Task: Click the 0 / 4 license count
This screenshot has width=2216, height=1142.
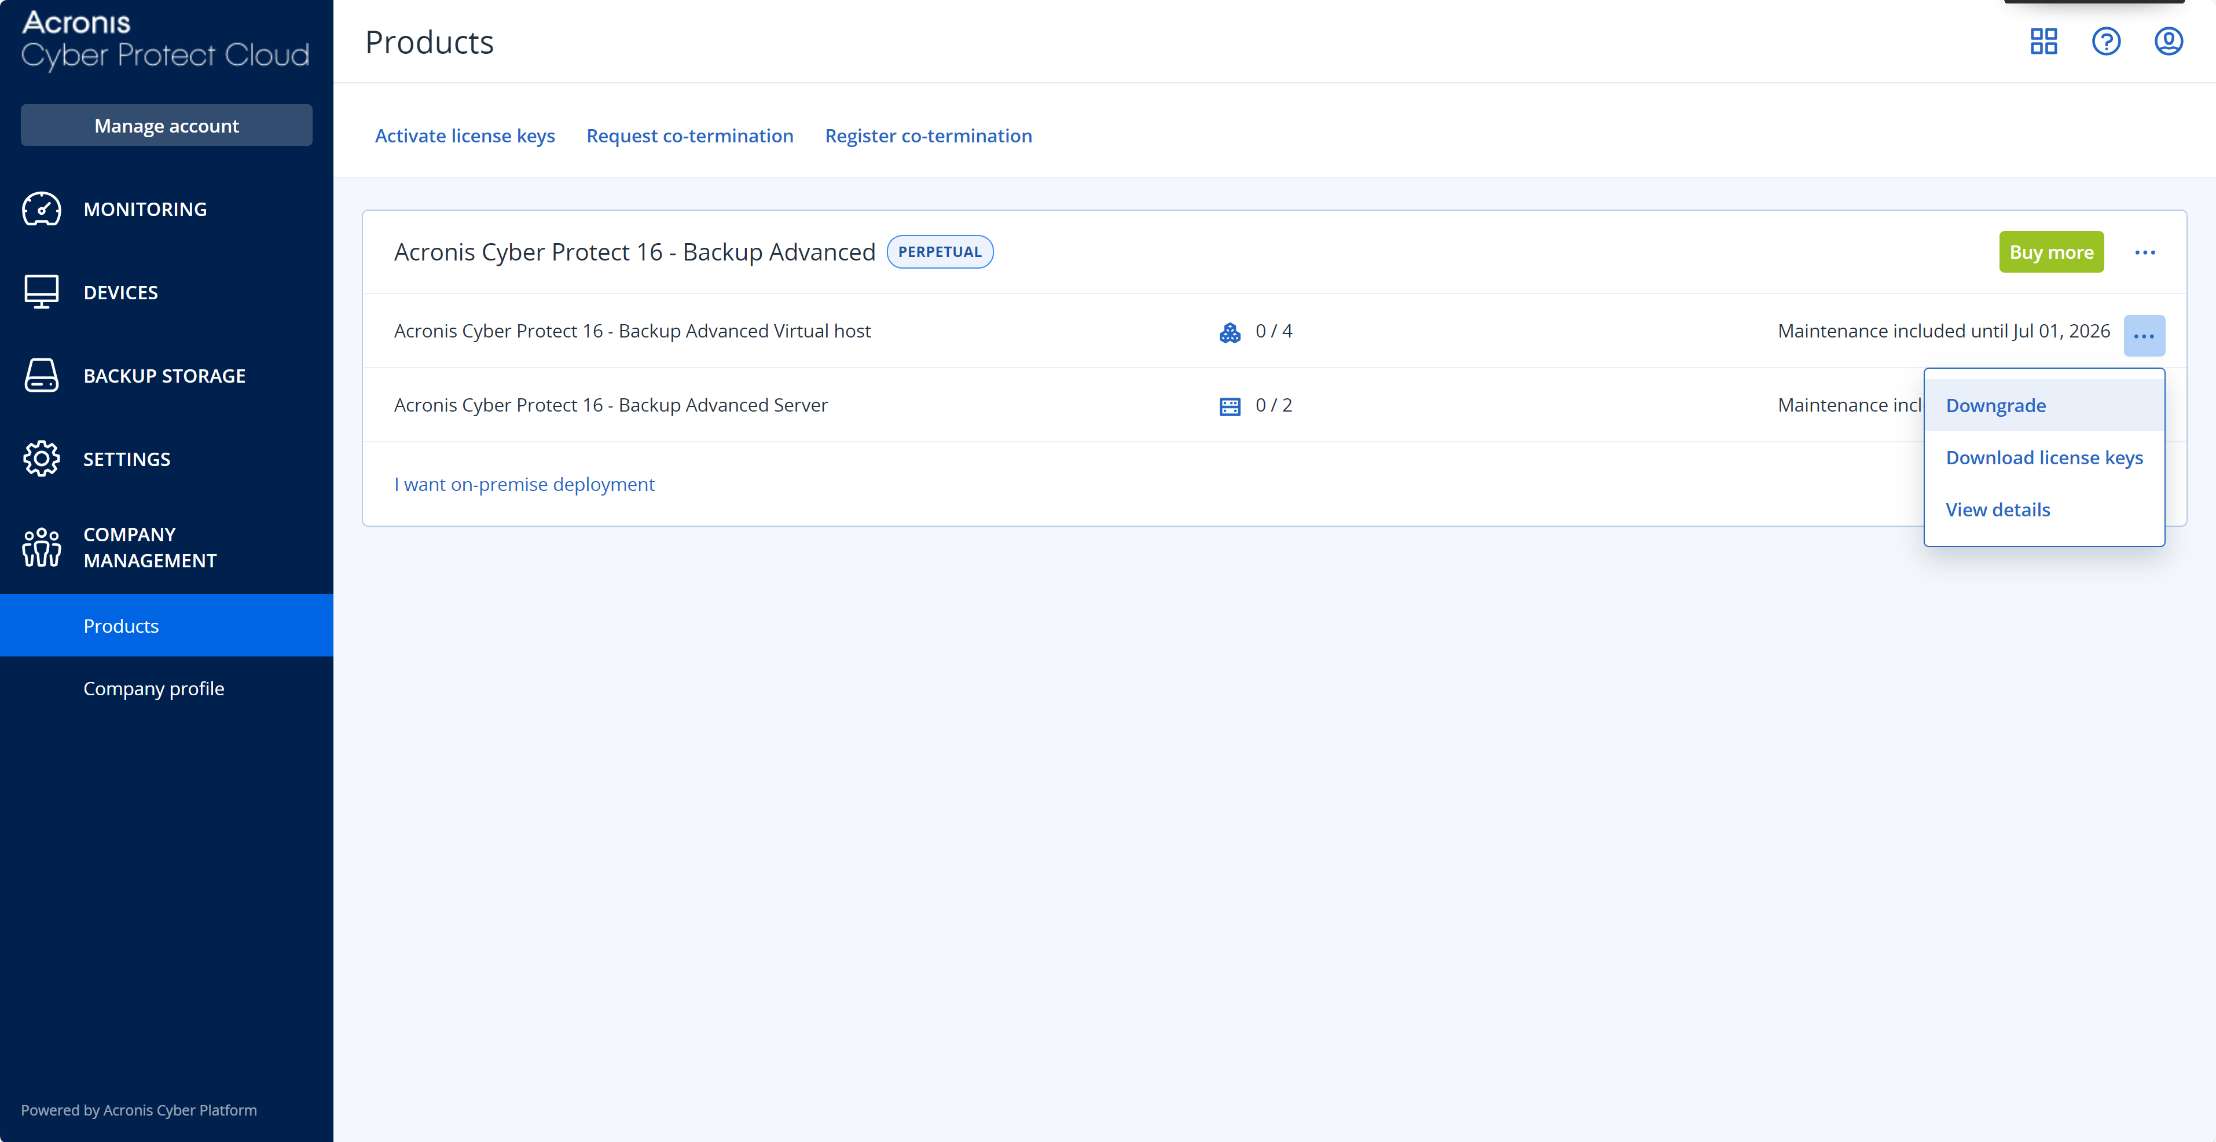Action: 1274,331
